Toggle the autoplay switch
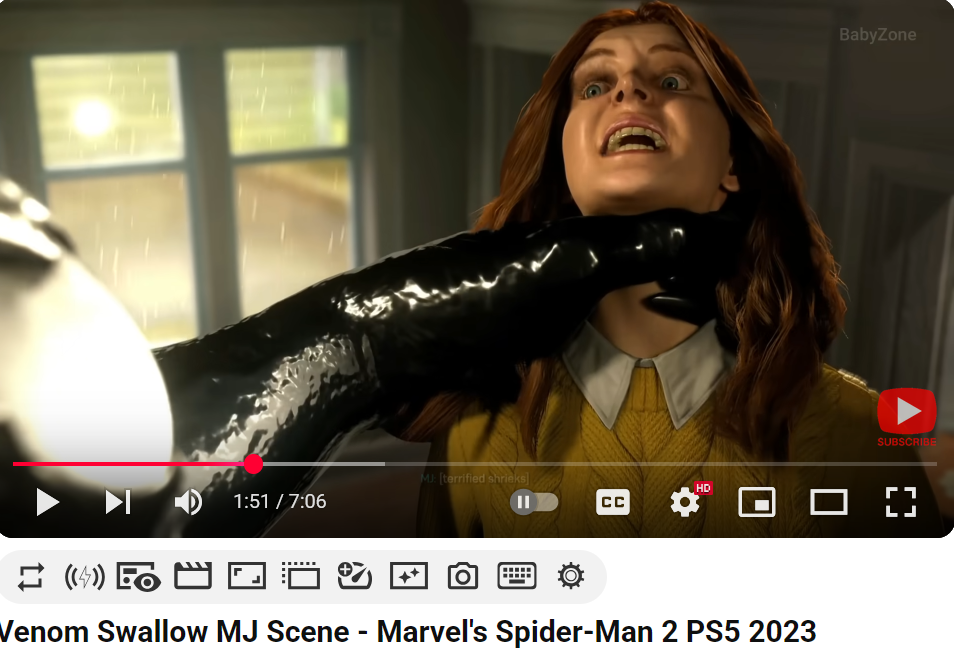Image resolution: width=954 pixels, height=657 pixels. click(x=534, y=502)
